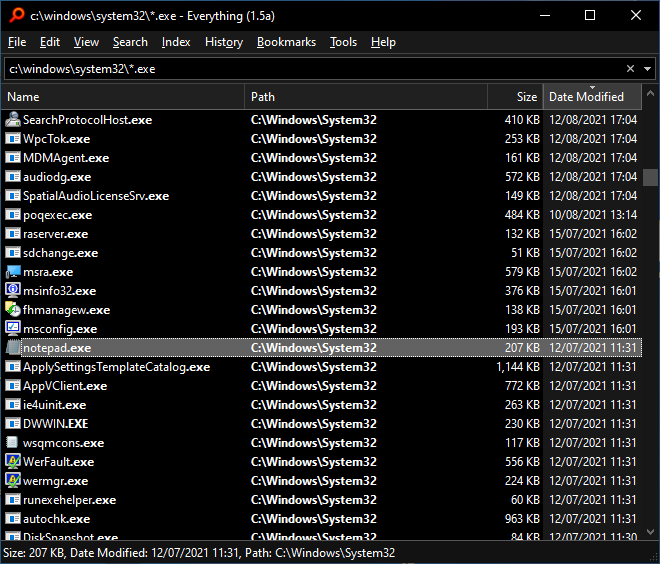Maximize the Everything window
Viewport: 660px width, 564px height.
pyautogui.click(x=590, y=15)
